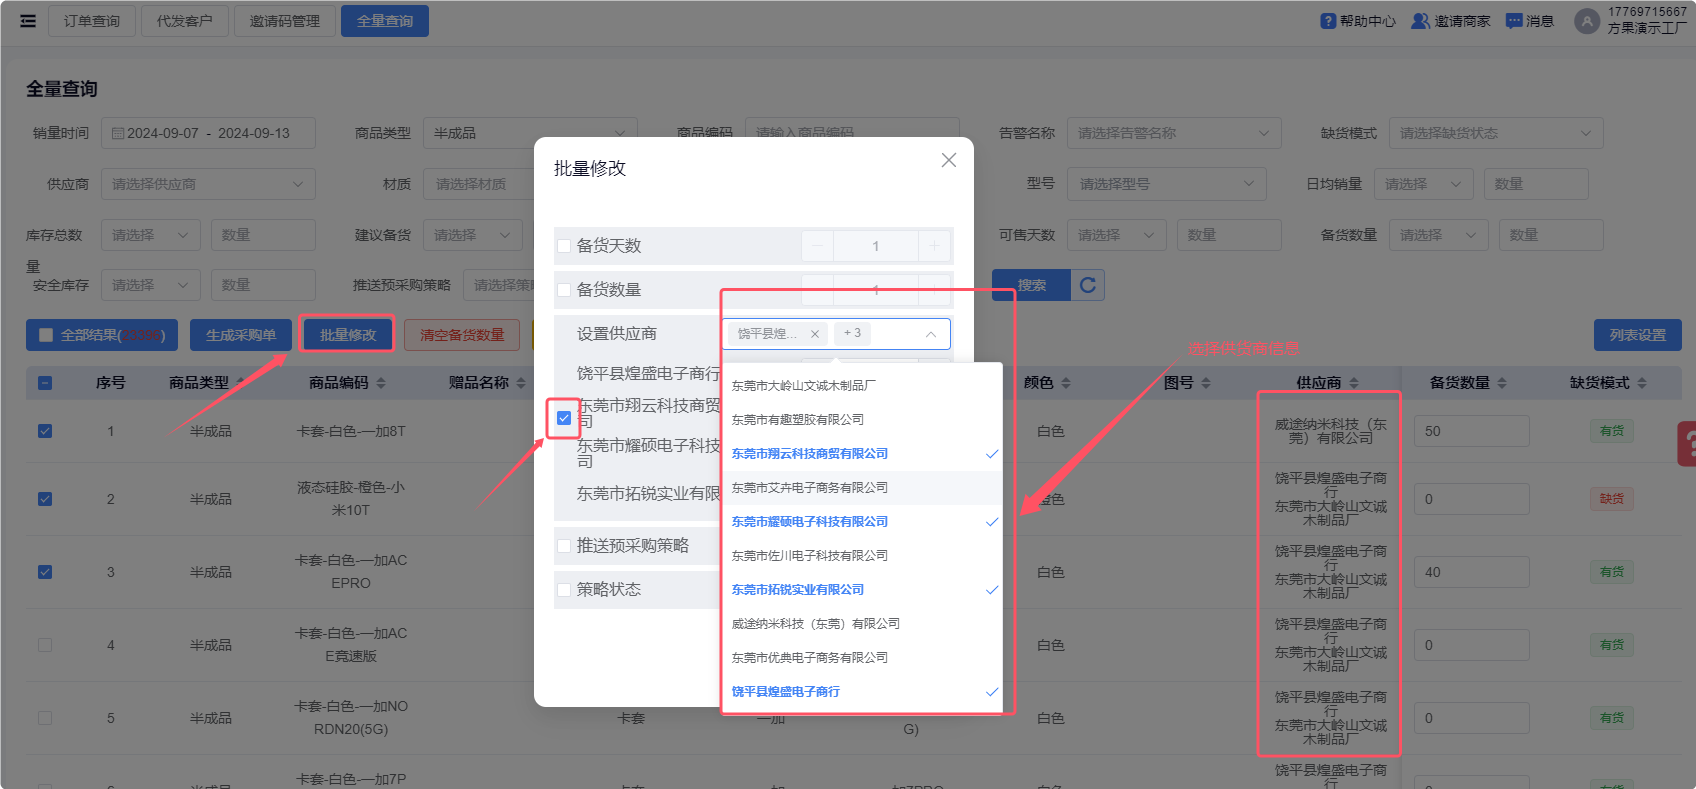1696x789 pixels.
Task: Open the 供应商 filter dropdown
Action: point(208,184)
